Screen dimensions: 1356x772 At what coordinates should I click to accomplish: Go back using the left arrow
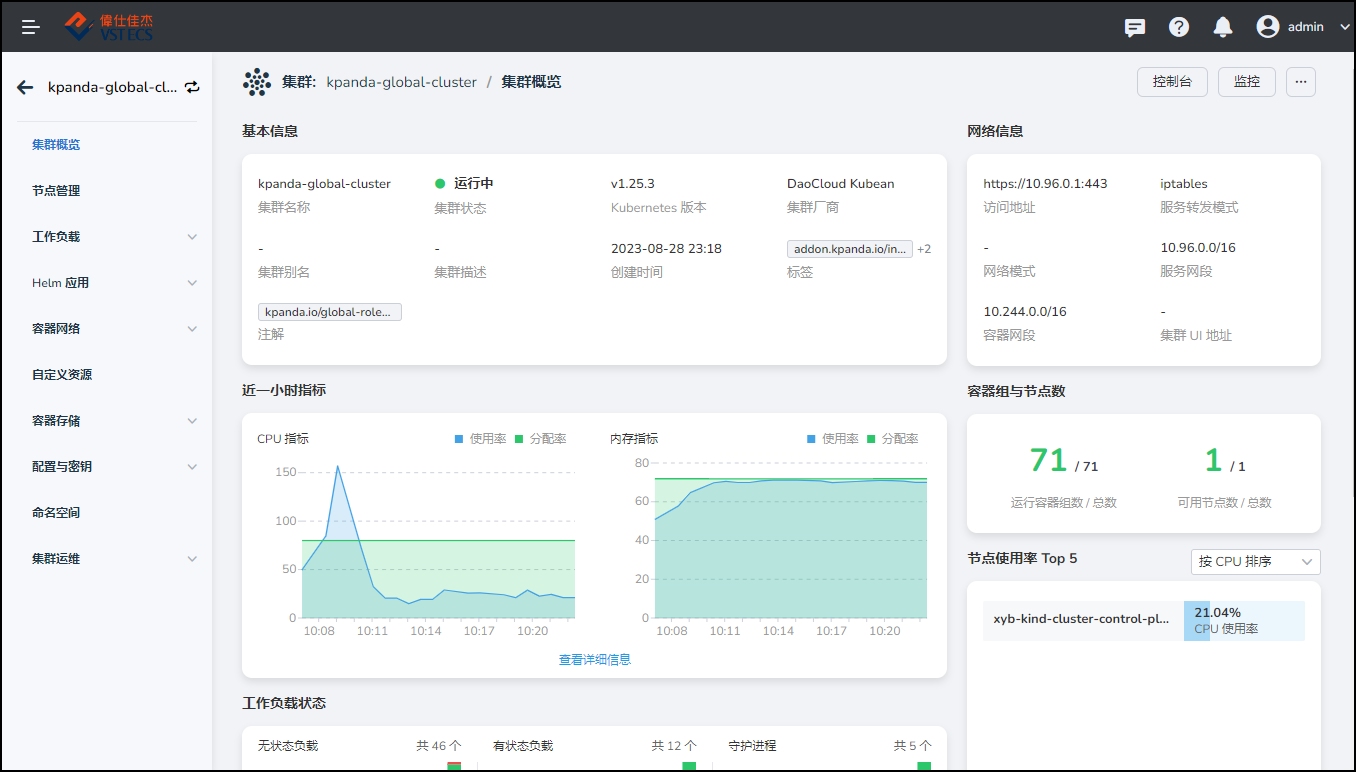coord(25,87)
